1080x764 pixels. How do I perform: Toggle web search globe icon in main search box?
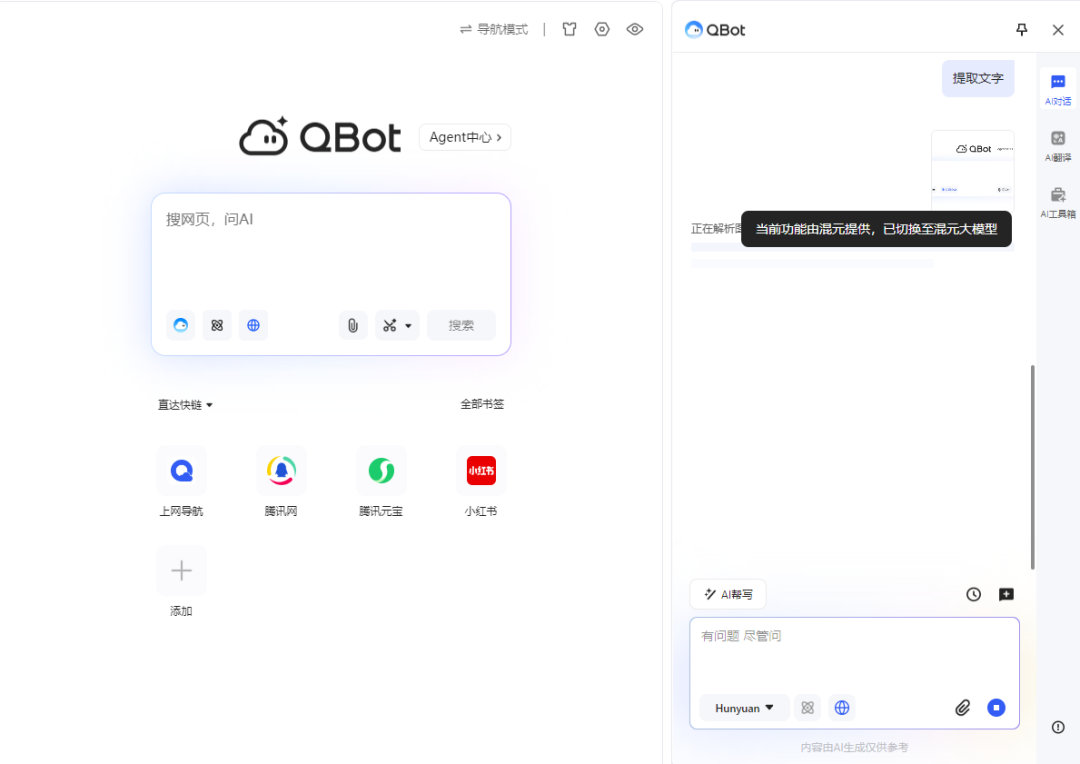click(x=253, y=325)
